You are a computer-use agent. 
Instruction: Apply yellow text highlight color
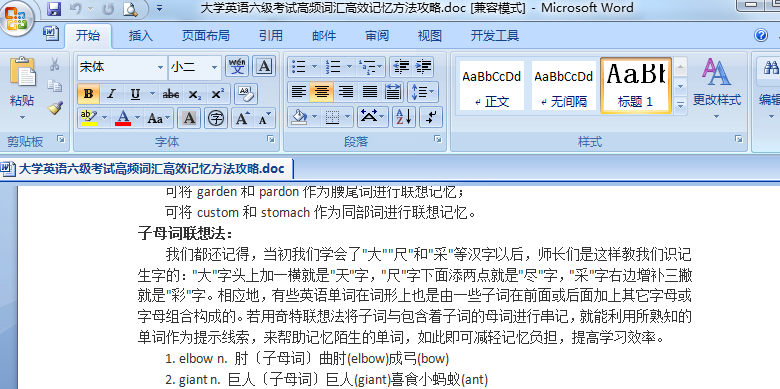pyautogui.click(x=89, y=118)
